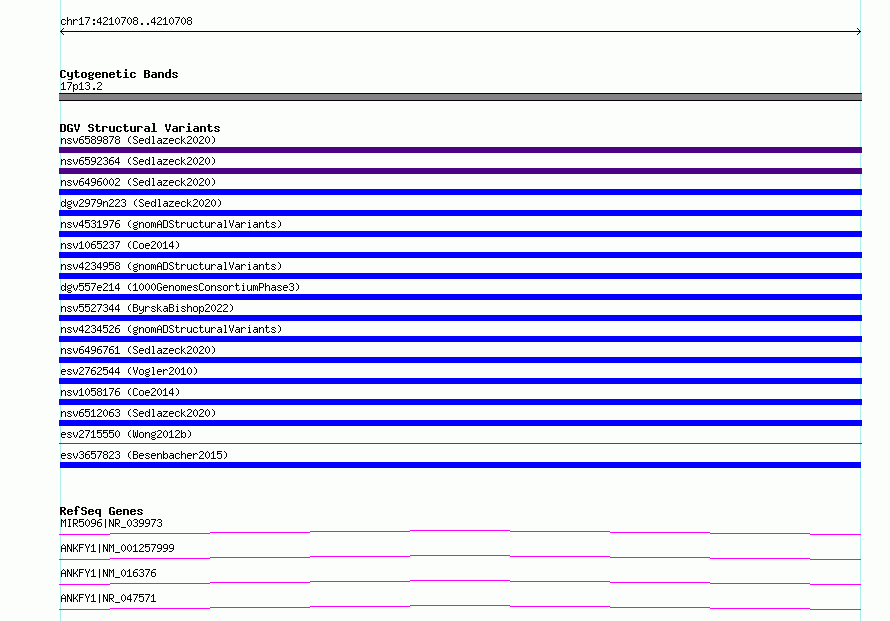This screenshot has height=621, width=890.
Task: Click gene label MIR5096|NR_039973
Action: point(111,523)
